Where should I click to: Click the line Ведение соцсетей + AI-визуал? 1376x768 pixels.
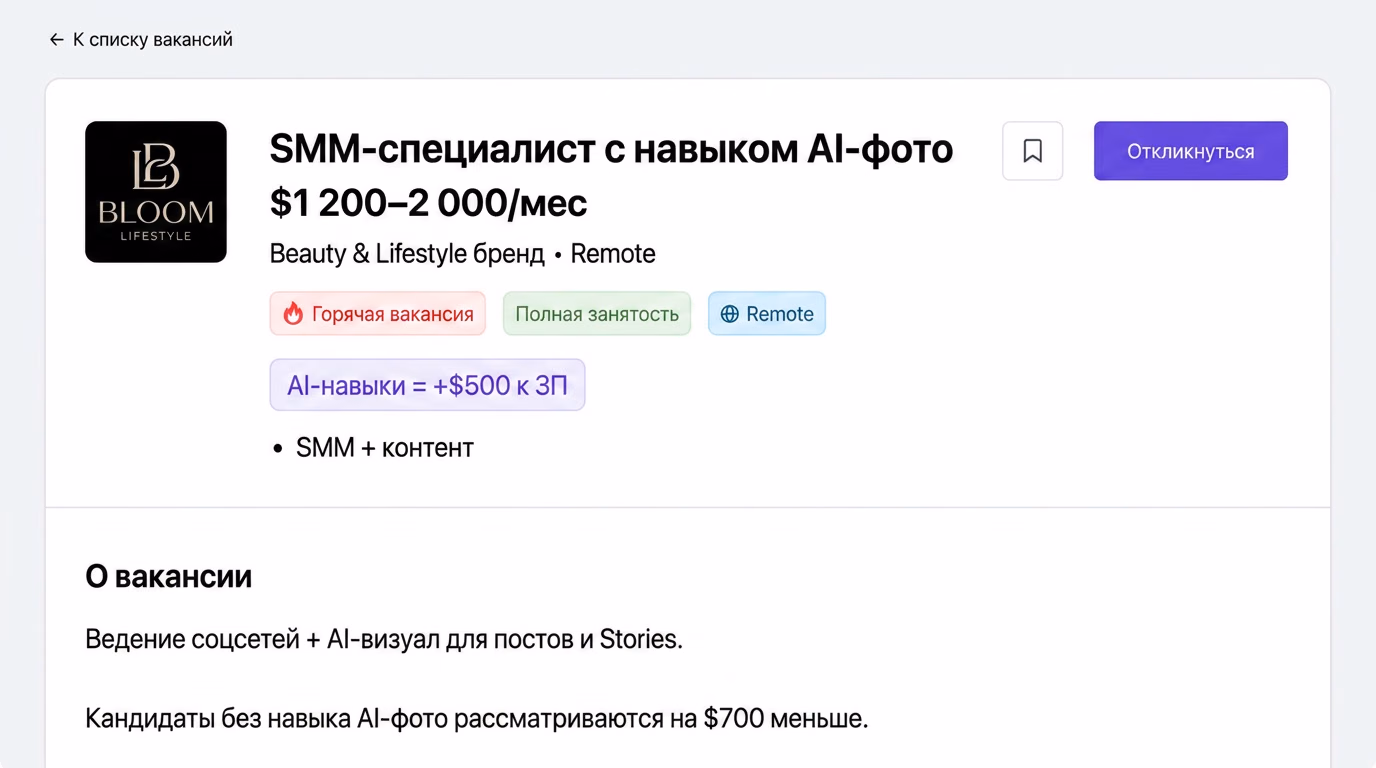(x=384, y=639)
